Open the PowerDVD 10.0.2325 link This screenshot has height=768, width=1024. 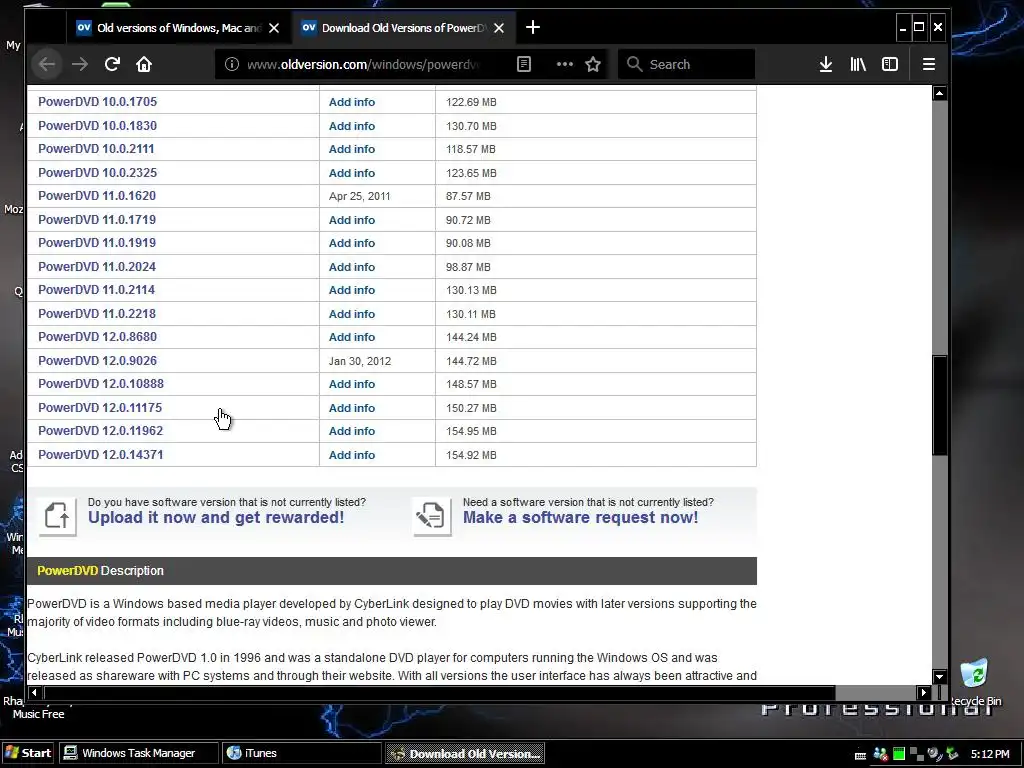click(97, 172)
